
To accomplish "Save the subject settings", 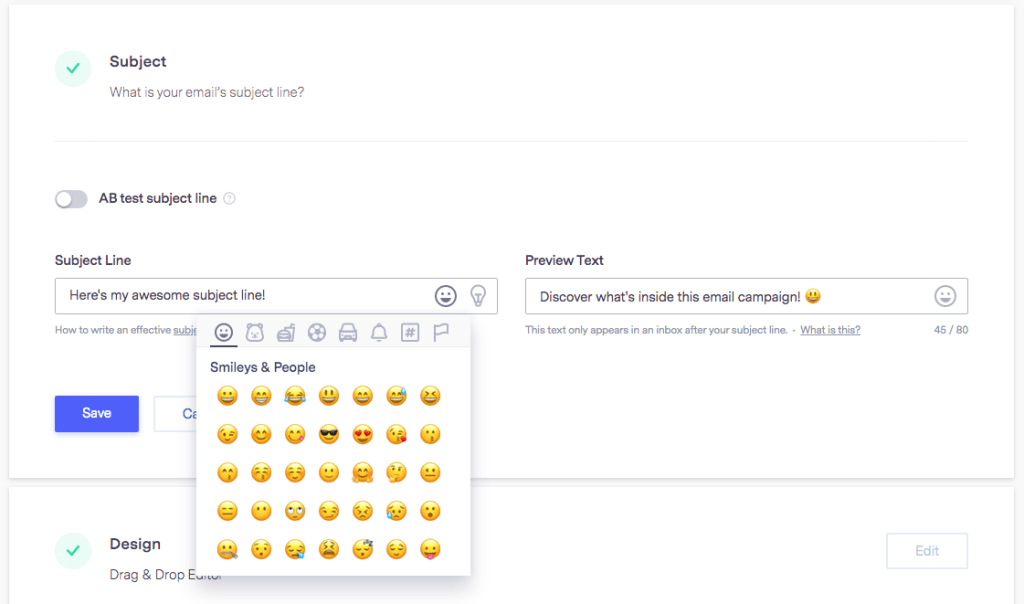I will tap(96, 413).
